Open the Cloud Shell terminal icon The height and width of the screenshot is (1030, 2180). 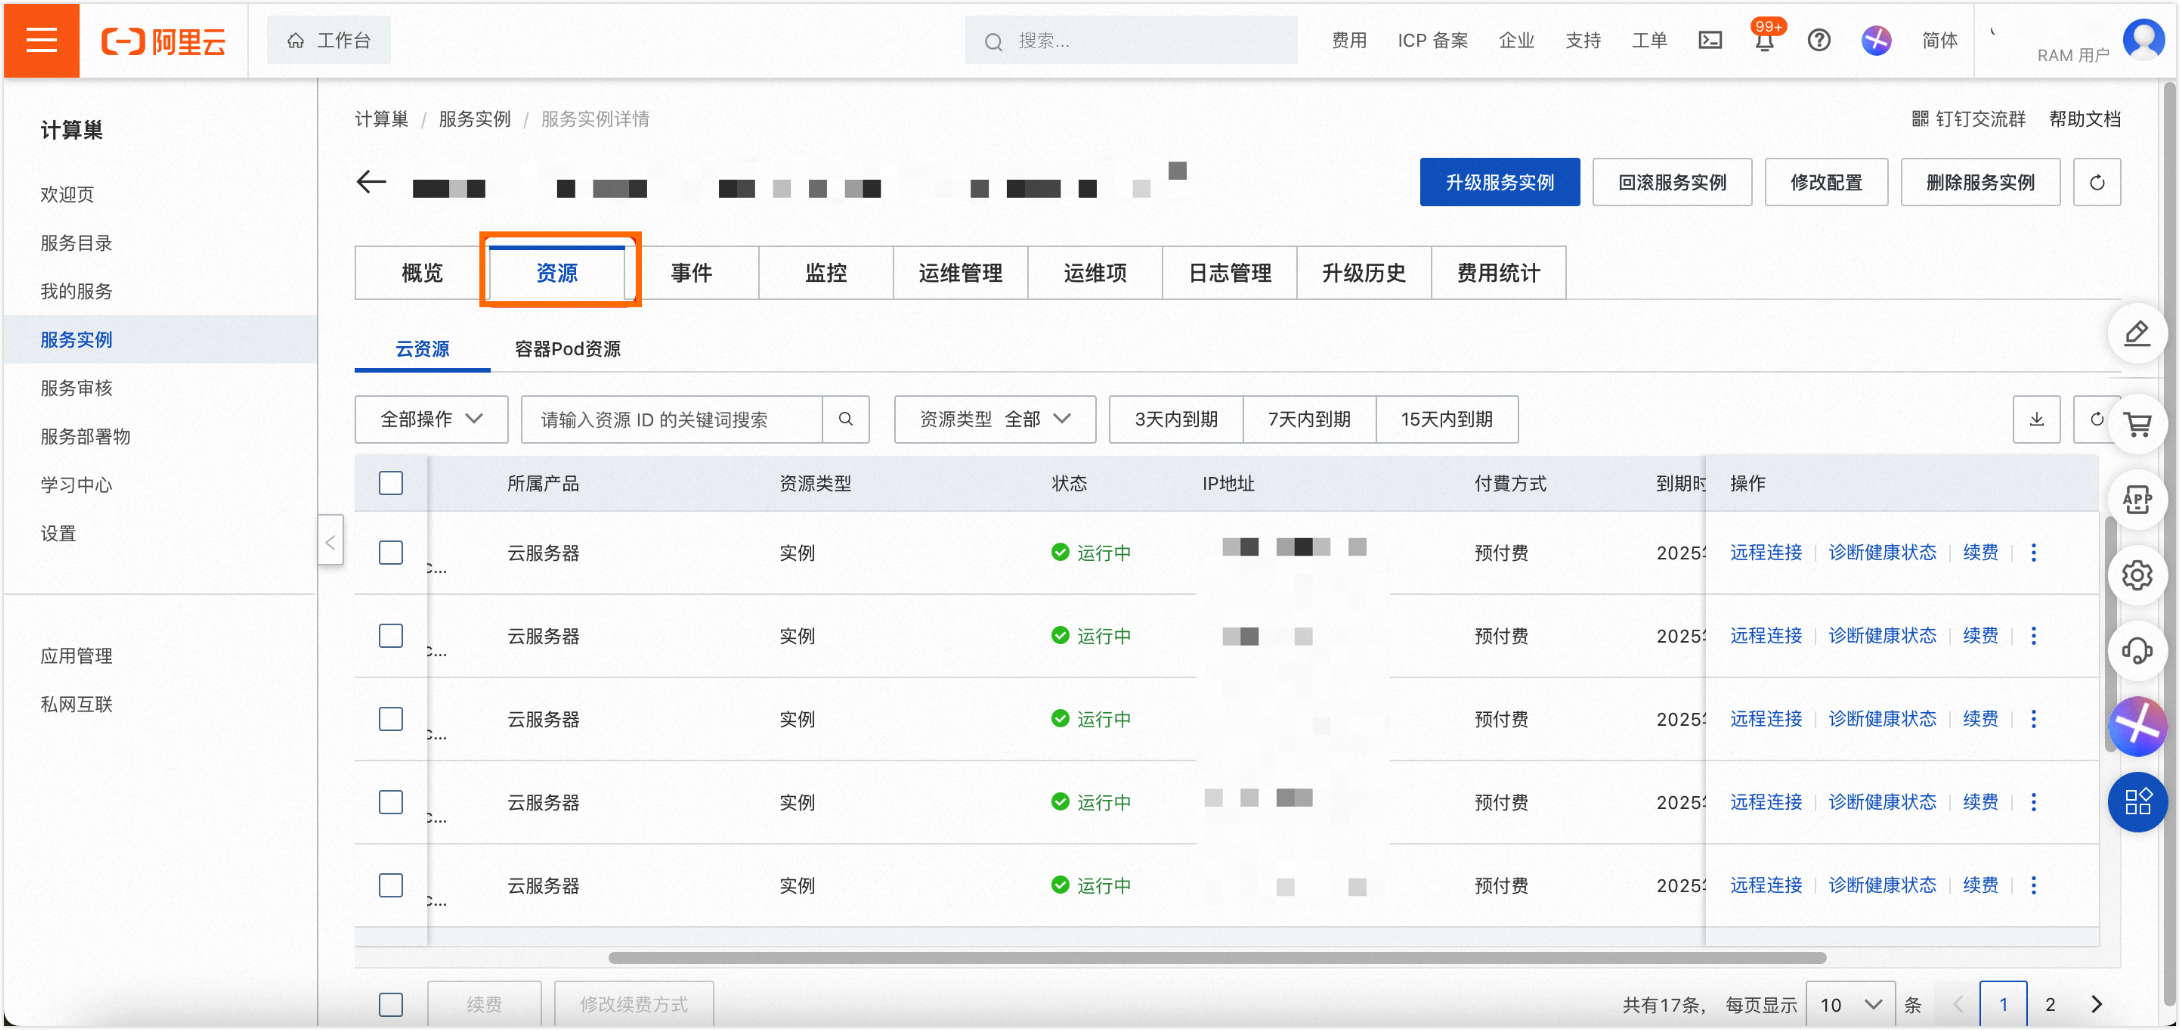click(x=1710, y=40)
